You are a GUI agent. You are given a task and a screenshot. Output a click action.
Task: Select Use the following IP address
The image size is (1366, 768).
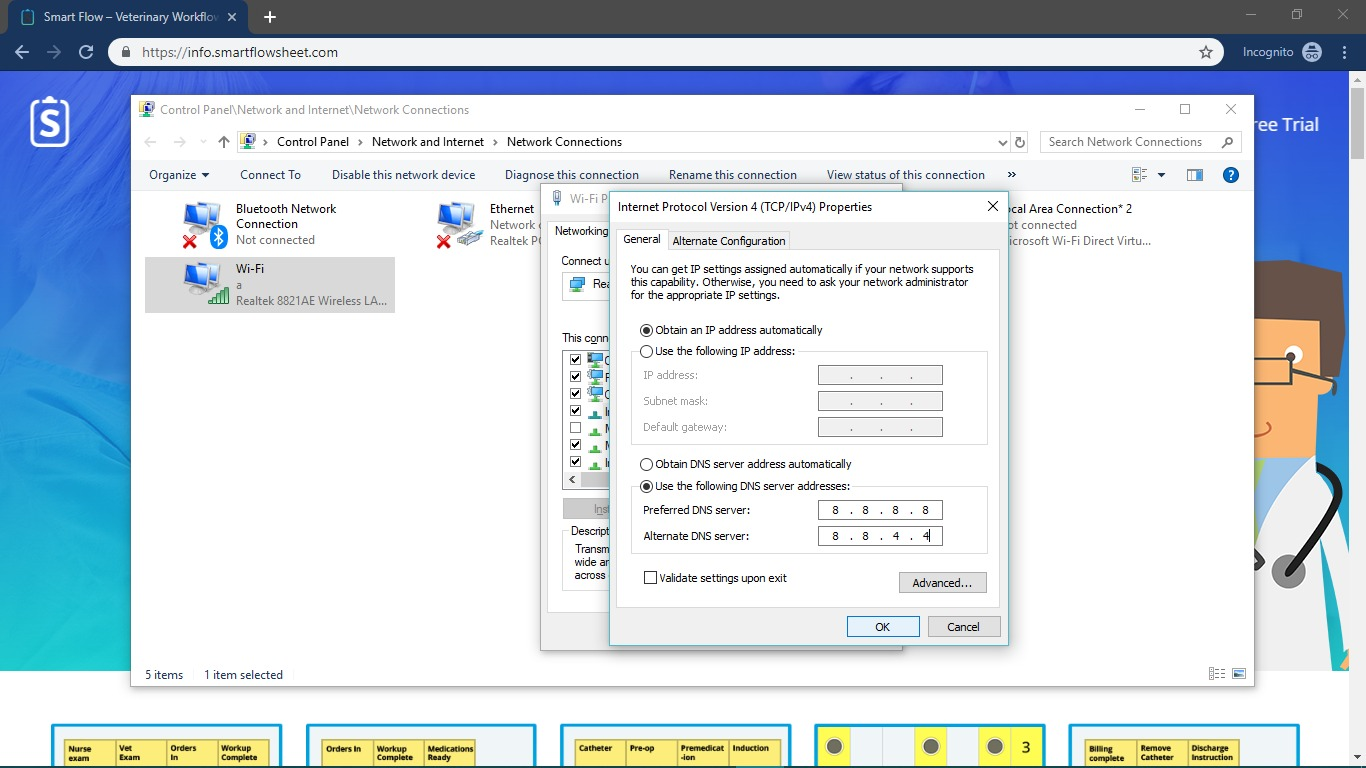pyautogui.click(x=646, y=351)
